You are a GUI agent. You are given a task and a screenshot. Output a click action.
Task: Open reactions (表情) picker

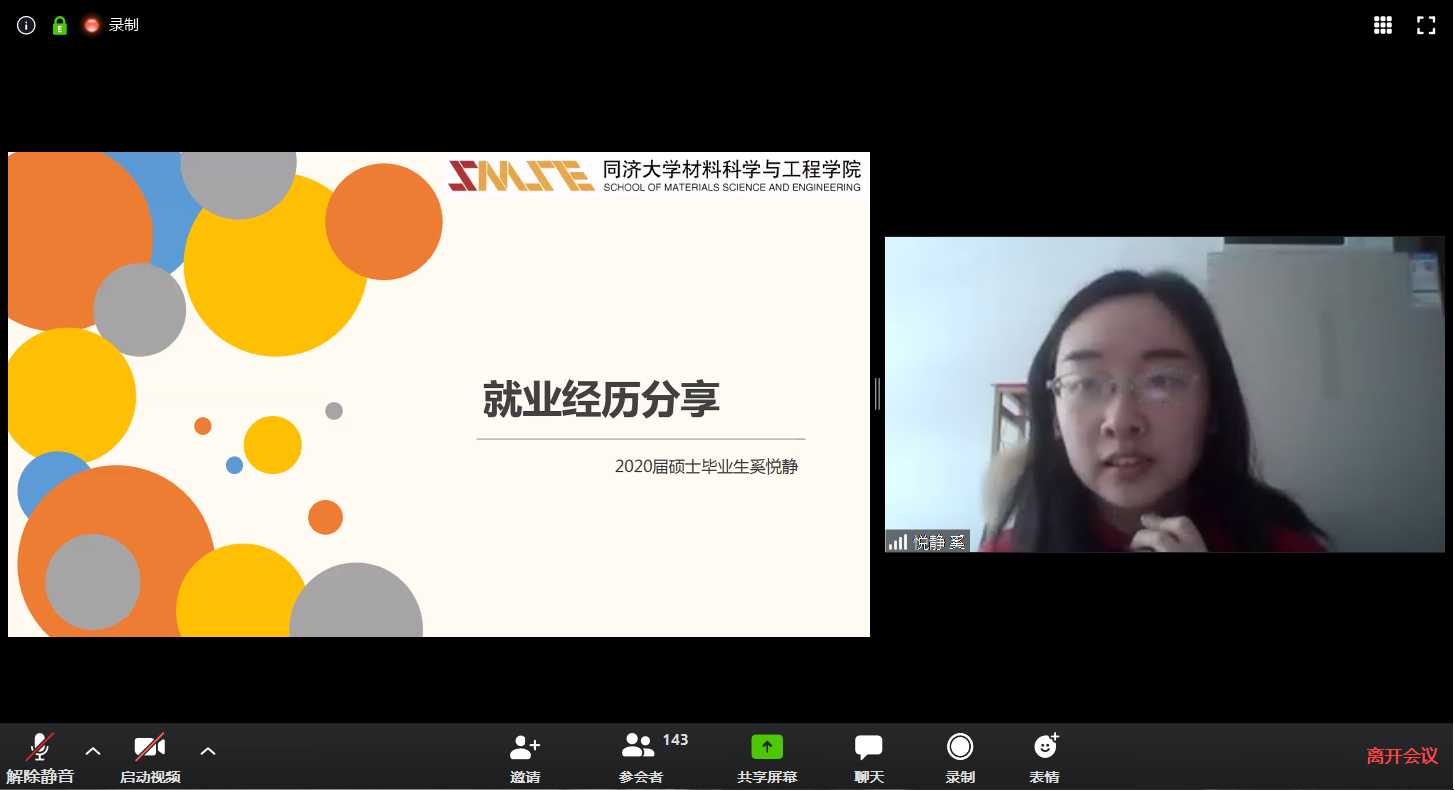[x=1045, y=758]
